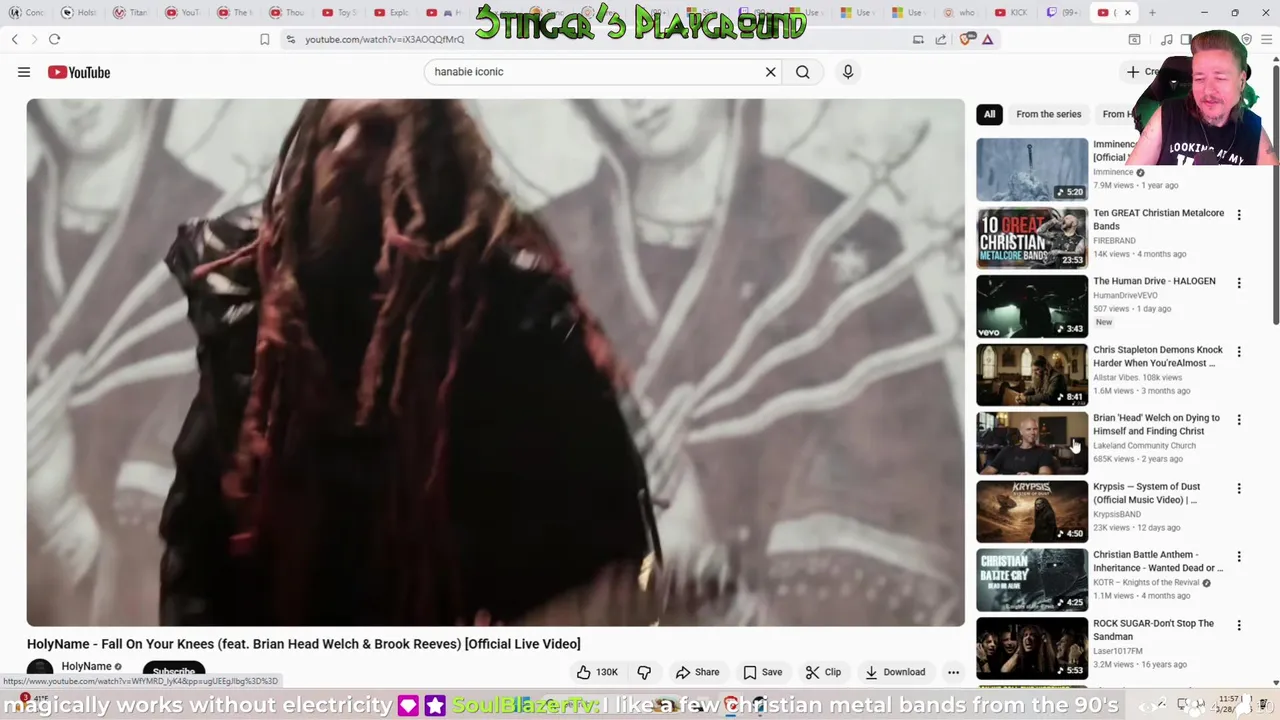Open options menu for The Human Drive HALOGEN
1280x720 pixels.
[x=1239, y=283]
